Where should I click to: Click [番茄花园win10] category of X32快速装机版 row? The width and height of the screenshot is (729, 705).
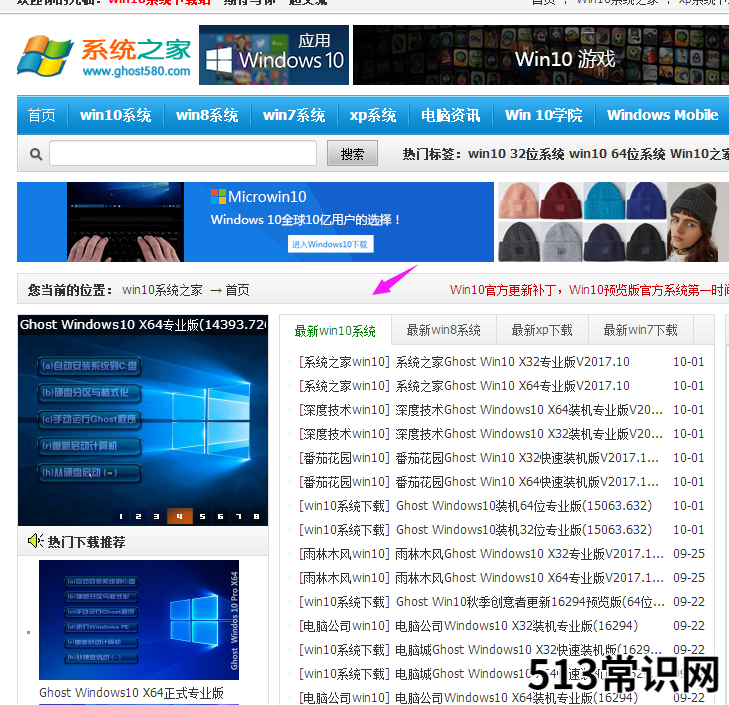click(345, 458)
